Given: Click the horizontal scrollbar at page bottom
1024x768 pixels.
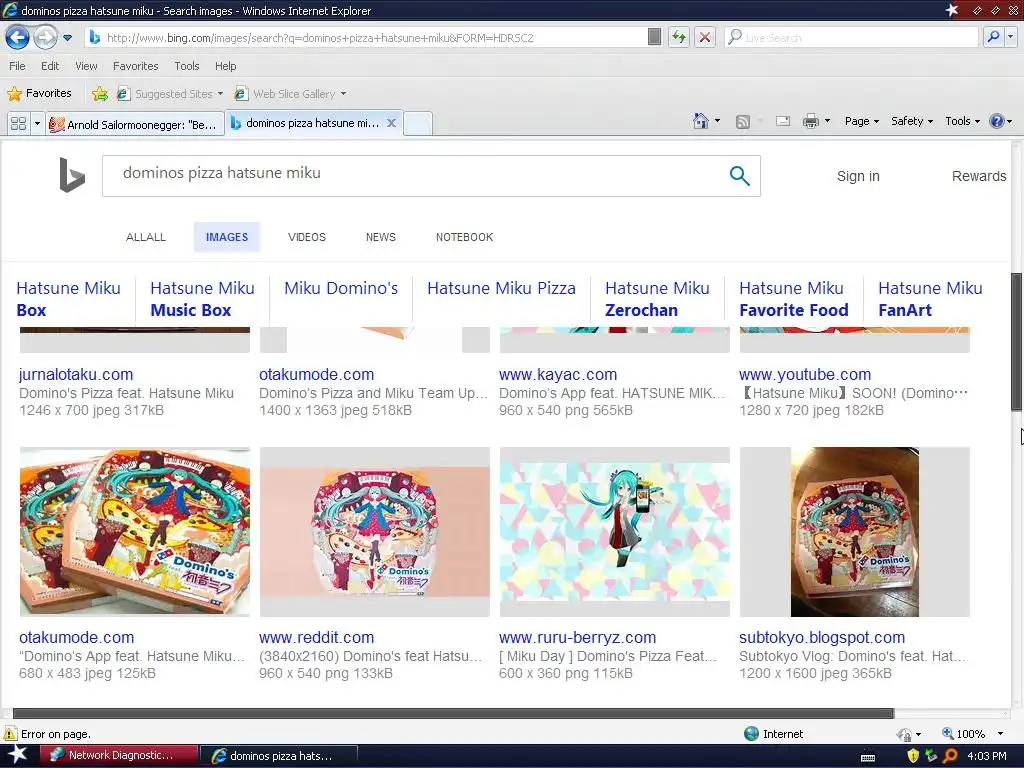Looking at the screenshot, I should pyautogui.click(x=453, y=713).
